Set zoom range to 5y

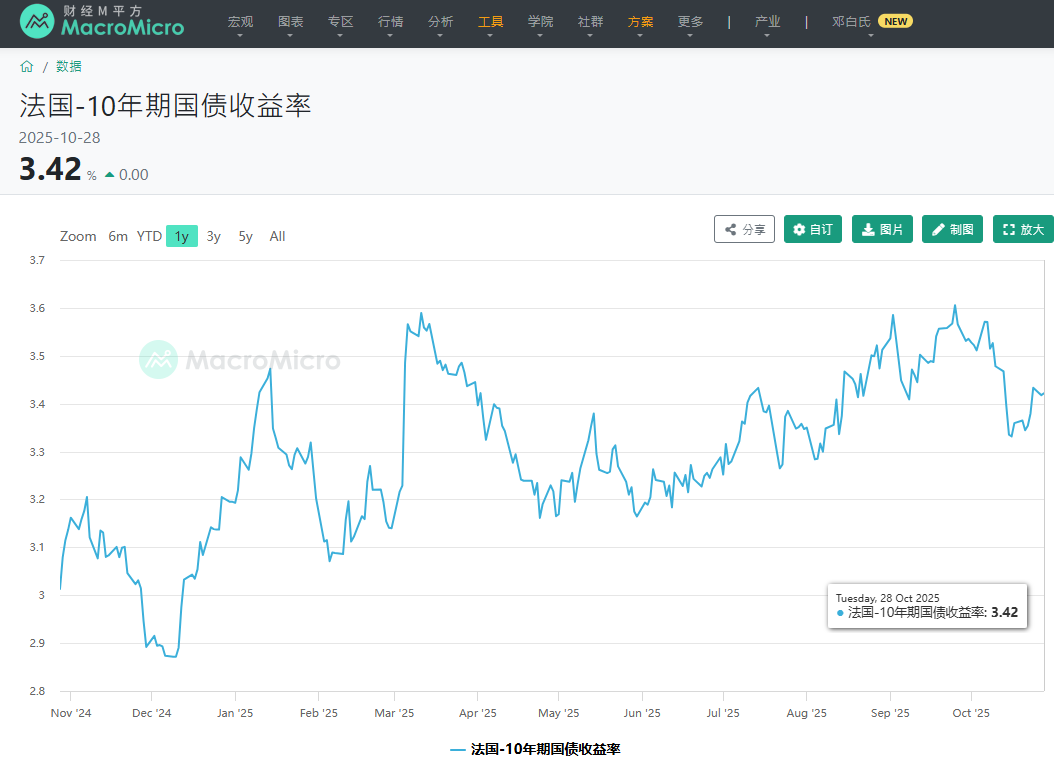click(246, 237)
